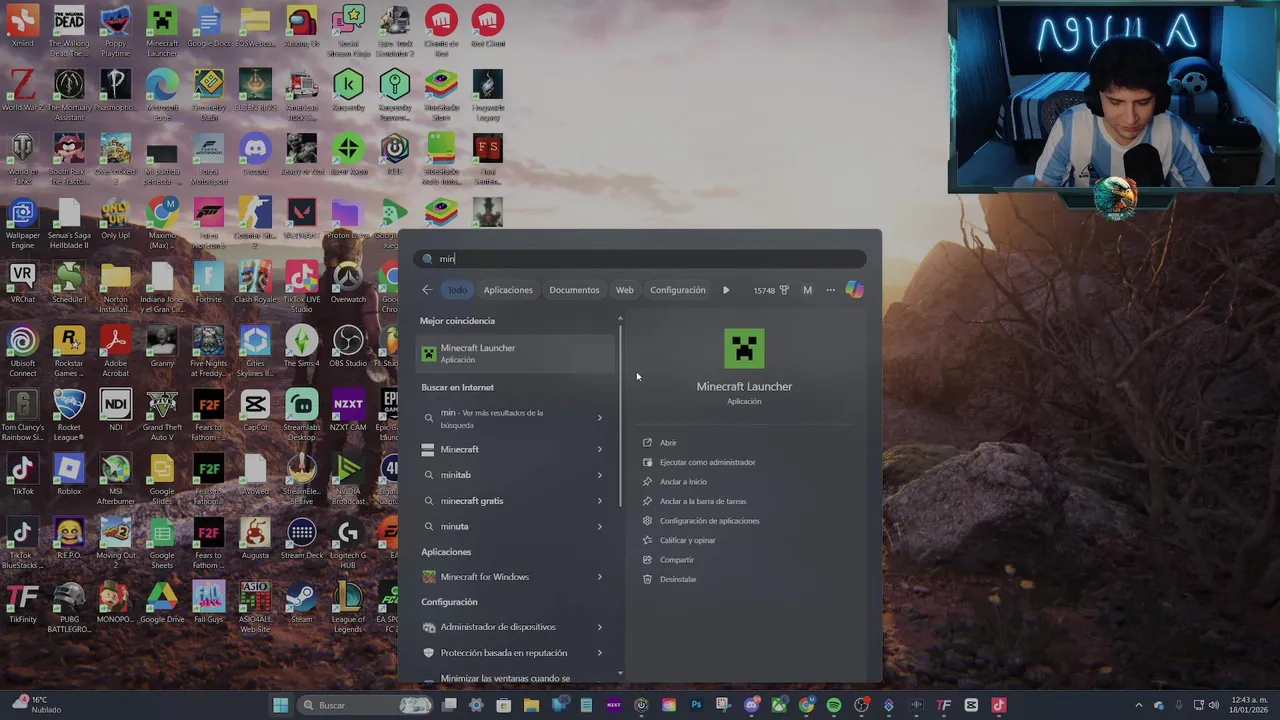The width and height of the screenshot is (1280, 720).
Task: Switch to the Web filter tab
Action: [624, 290]
